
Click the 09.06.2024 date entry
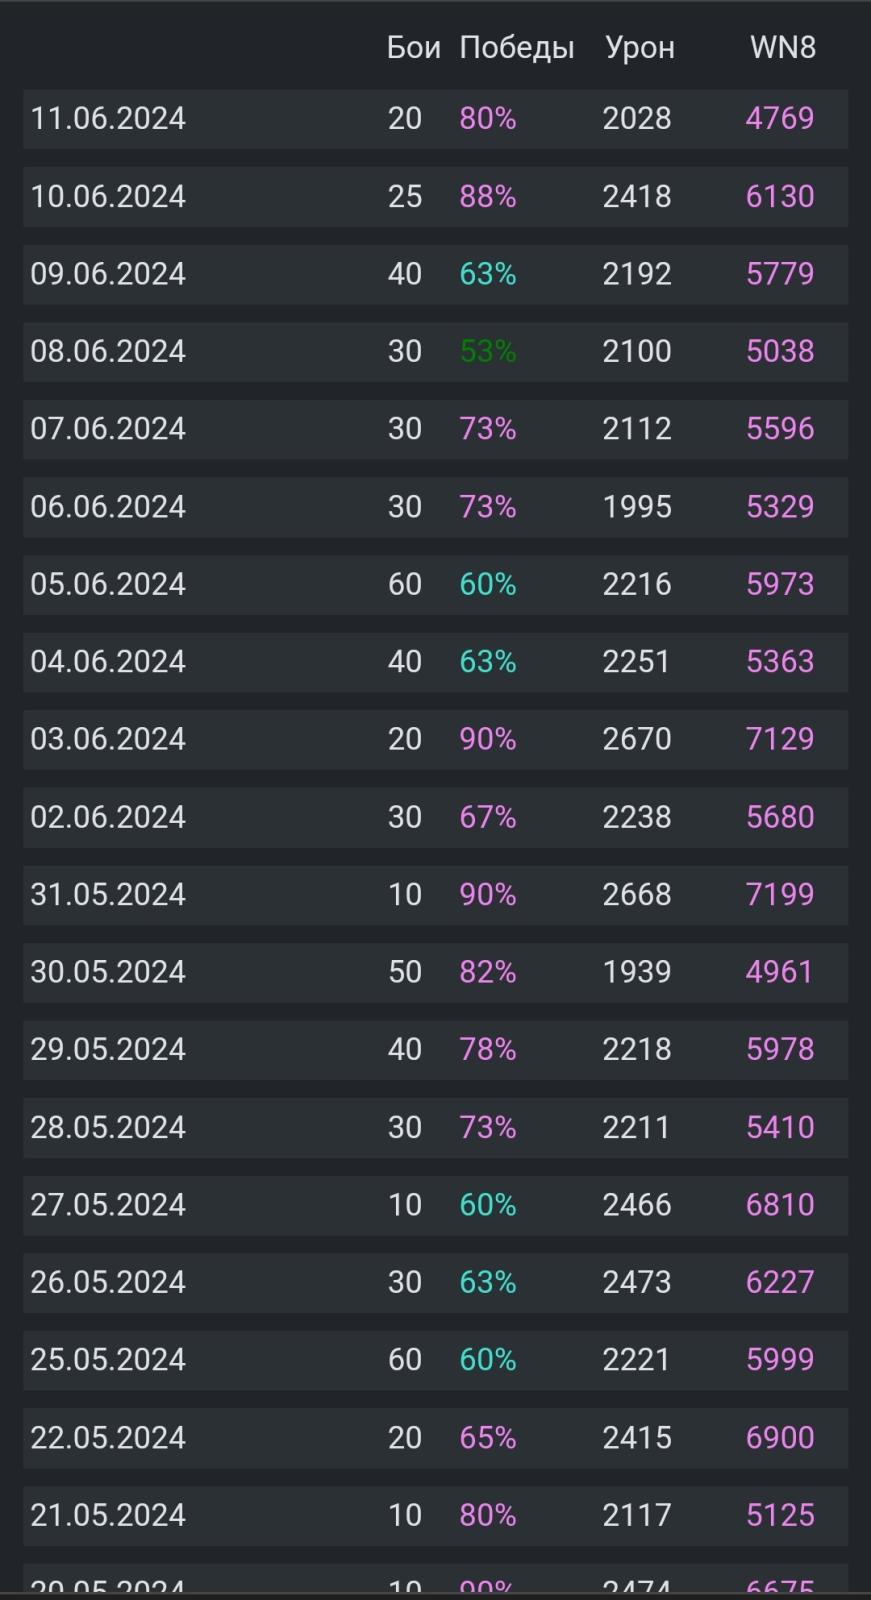coord(108,274)
